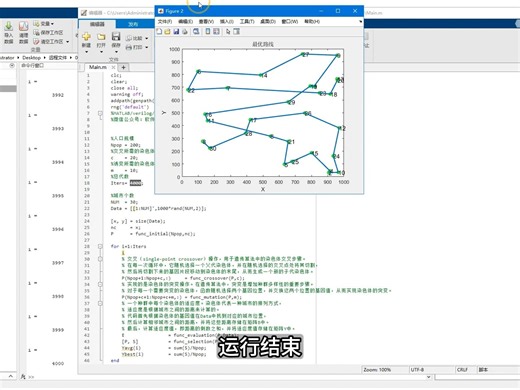Open the dropdown arrow under 新建
The image size is (520, 390).
click(86, 52)
